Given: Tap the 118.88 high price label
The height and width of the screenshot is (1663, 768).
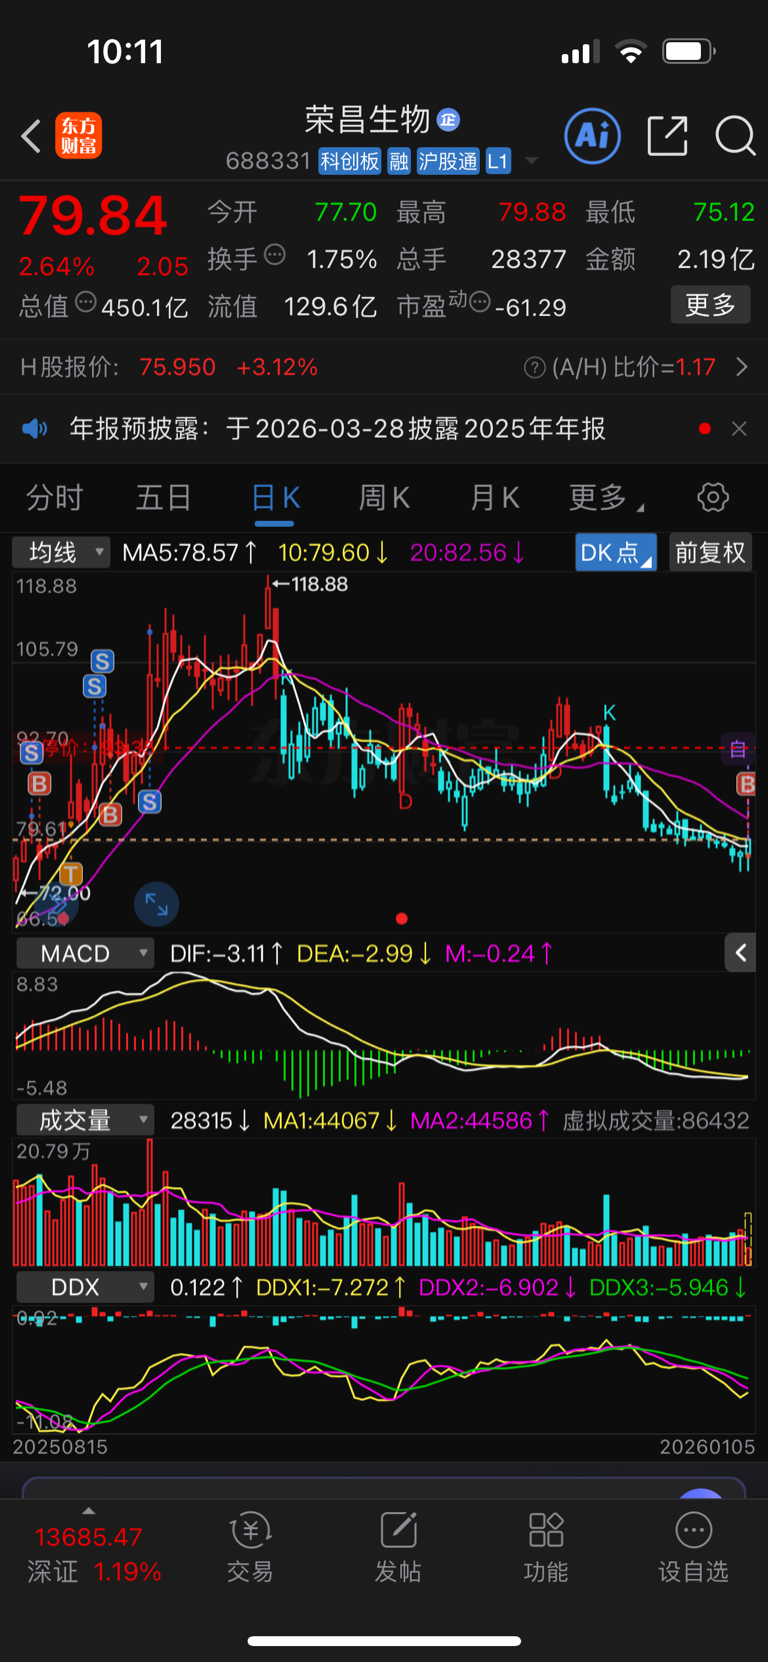Looking at the screenshot, I should (319, 584).
